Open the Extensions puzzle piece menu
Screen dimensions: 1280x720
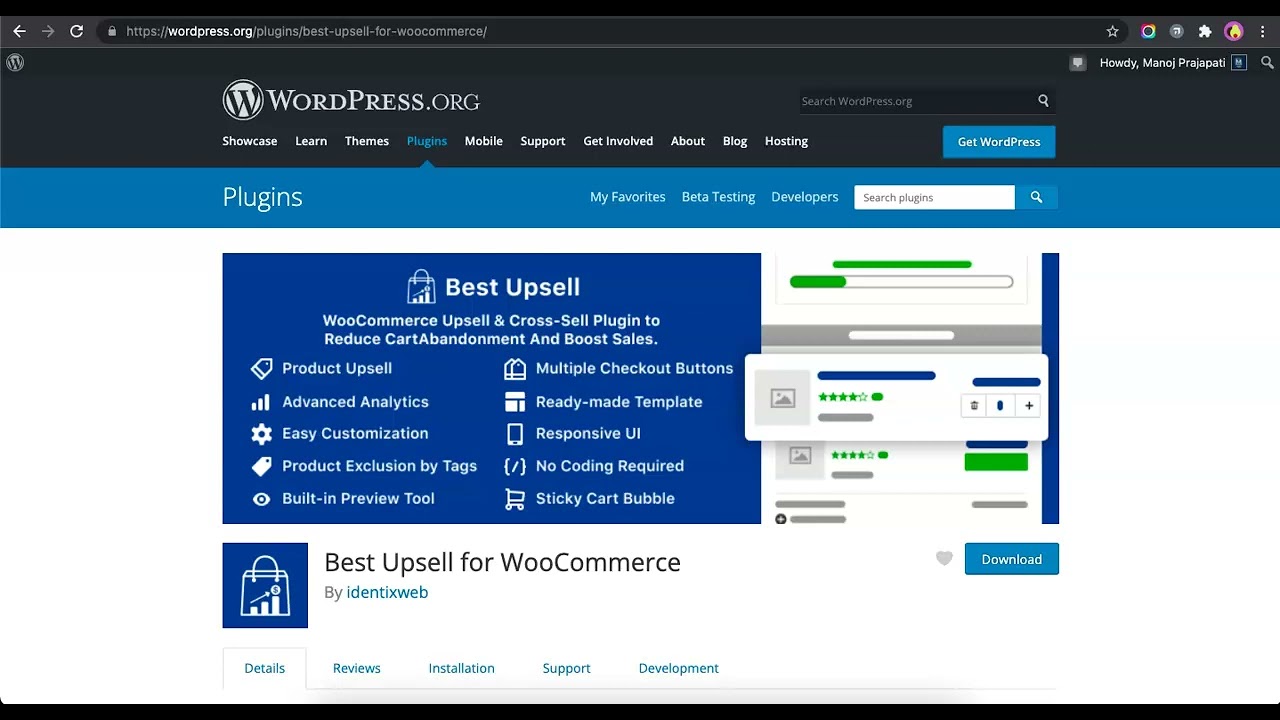[x=1205, y=31]
